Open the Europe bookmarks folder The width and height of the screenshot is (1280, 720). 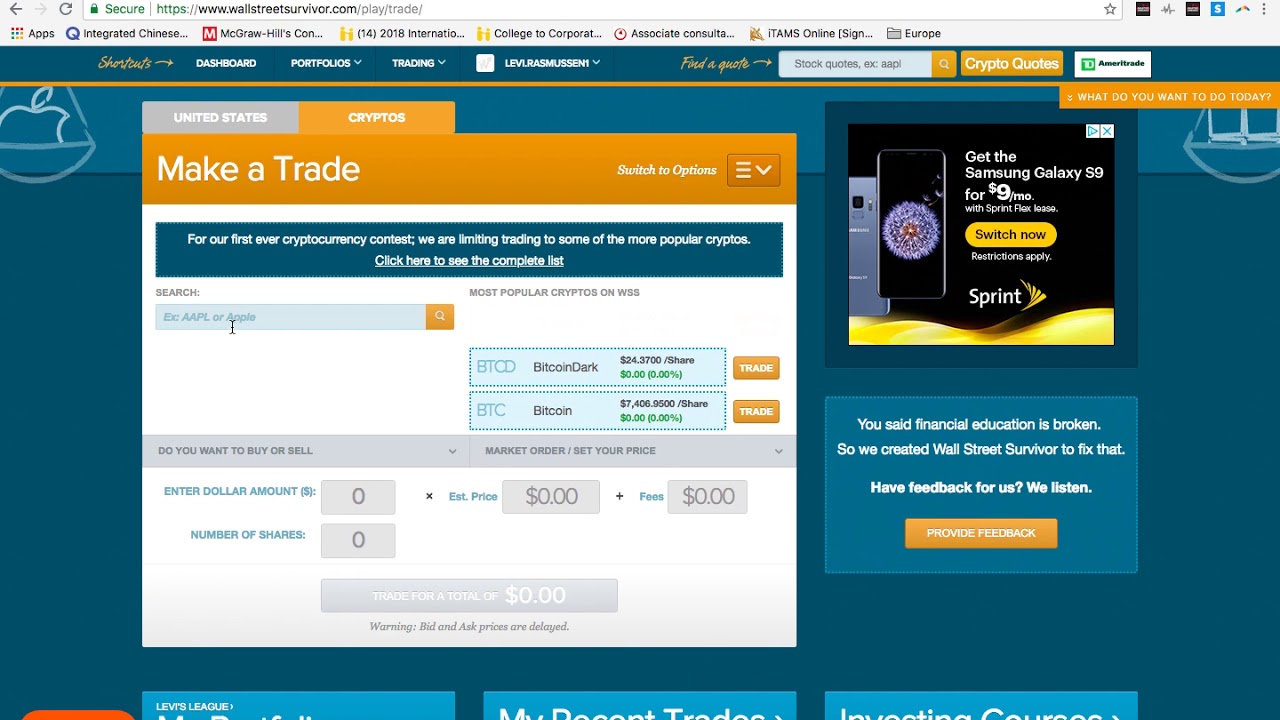(x=914, y=33)
